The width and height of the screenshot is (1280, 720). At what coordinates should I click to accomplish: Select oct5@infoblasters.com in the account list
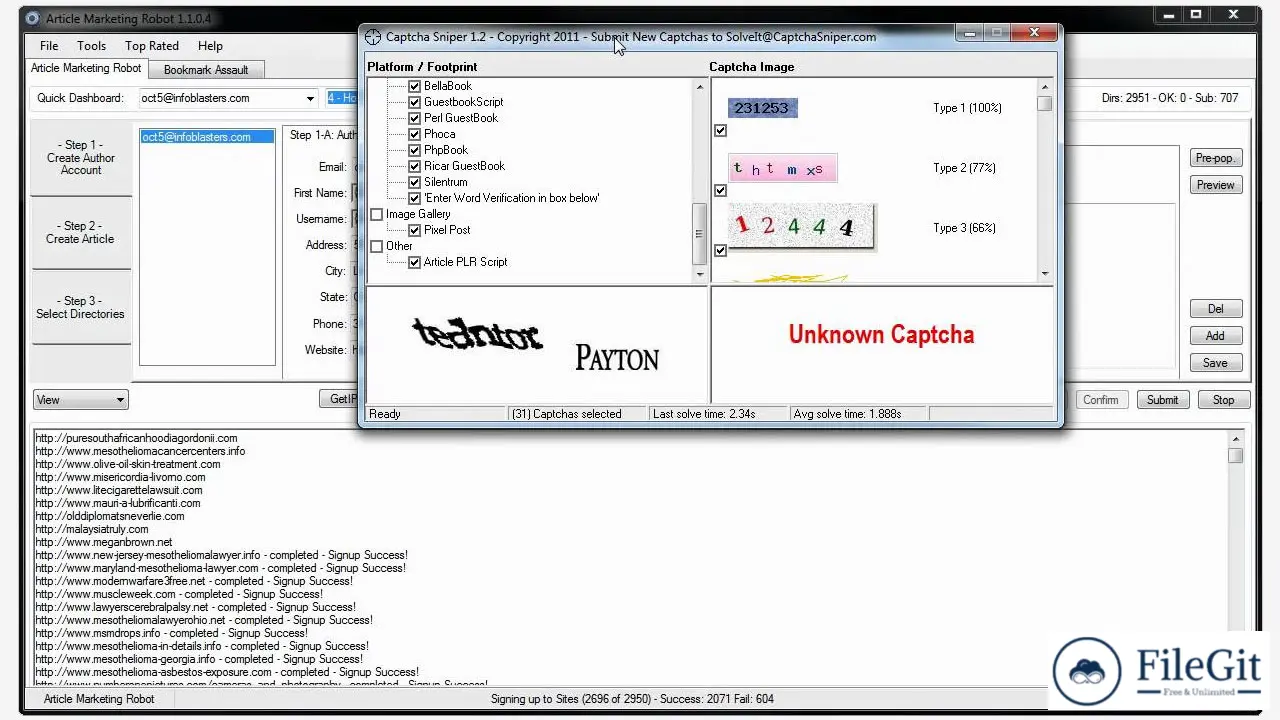207,137
